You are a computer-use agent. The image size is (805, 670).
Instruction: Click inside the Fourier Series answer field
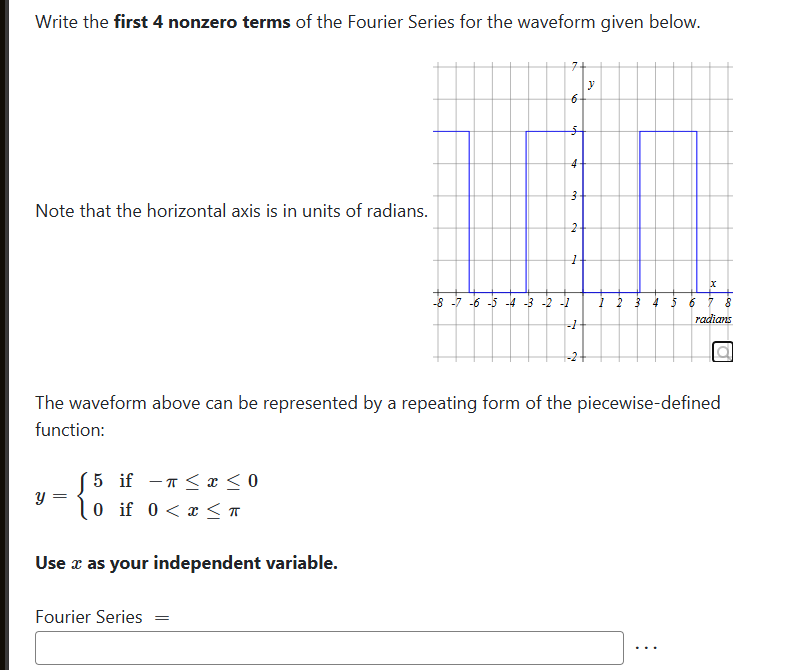click(330, 648)
